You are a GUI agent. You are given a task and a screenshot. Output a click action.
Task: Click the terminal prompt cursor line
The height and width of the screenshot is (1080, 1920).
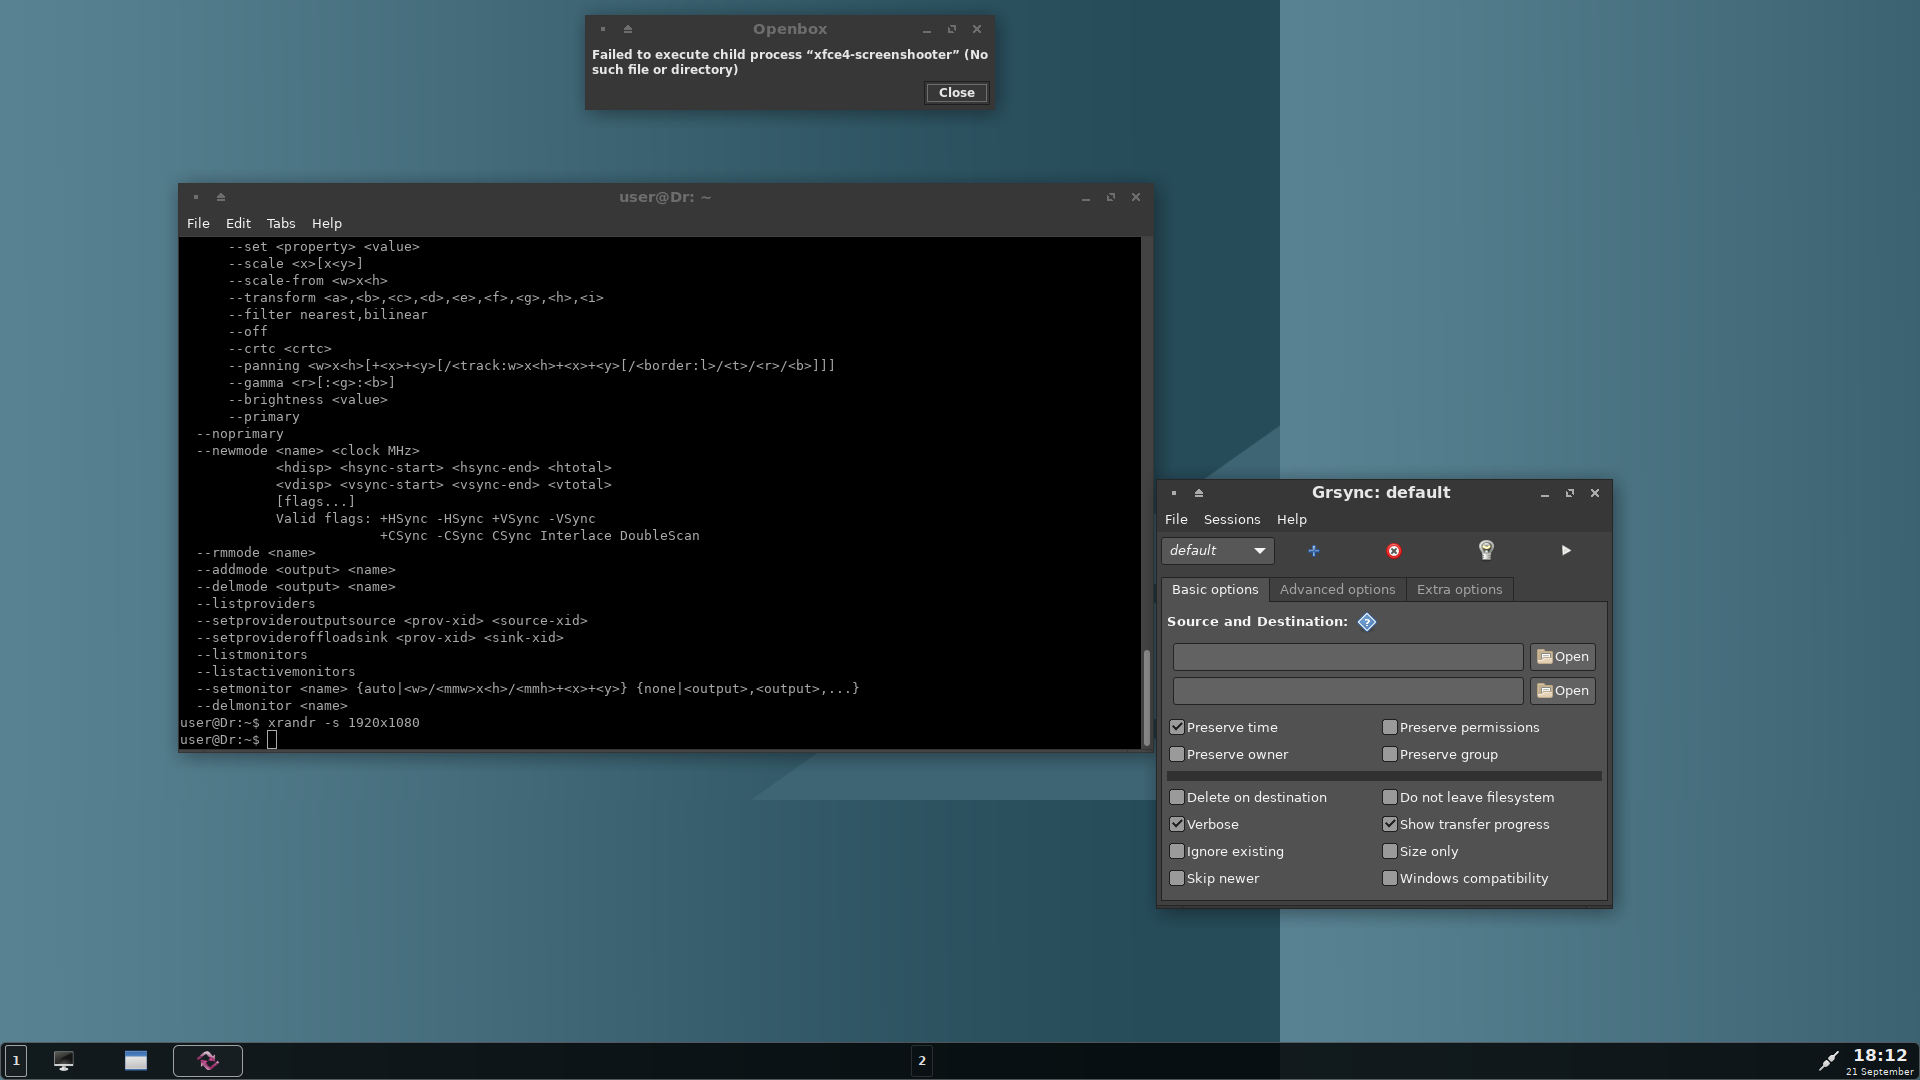pos(229,740)
